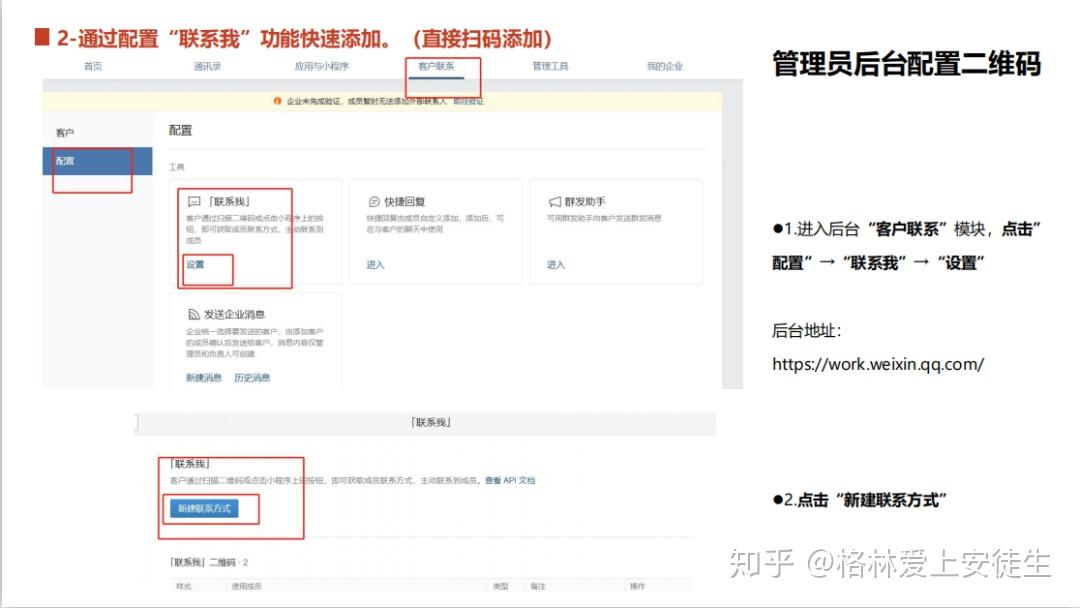Go to the 管理工具 tab
This screenshot has width=1080, height=608.
pos(550,66)
